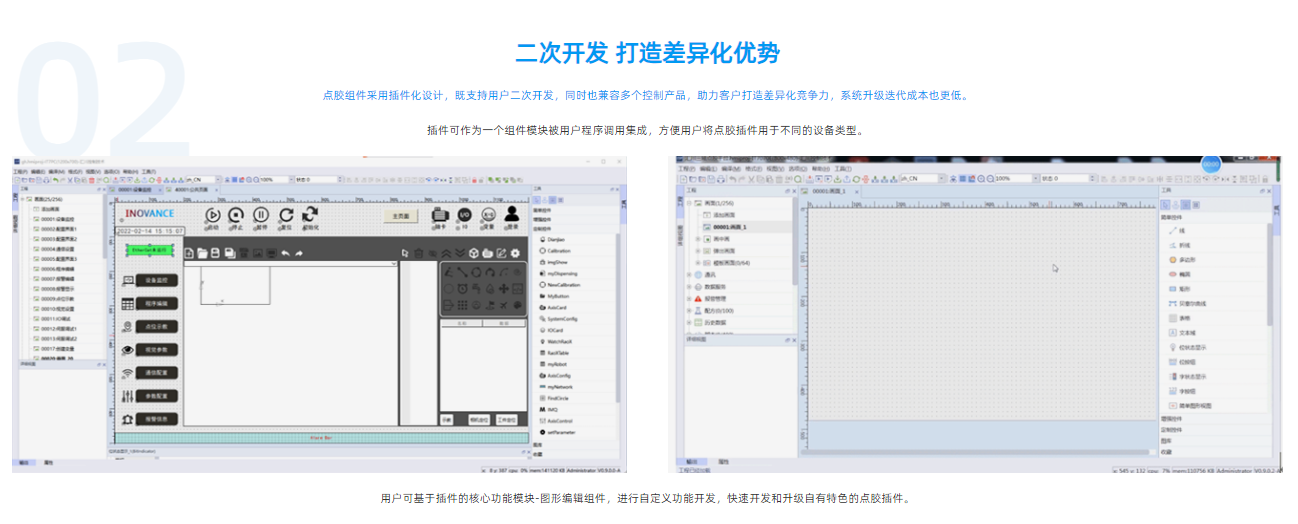Open the first menu in right window menu bar

coord(686,169)
